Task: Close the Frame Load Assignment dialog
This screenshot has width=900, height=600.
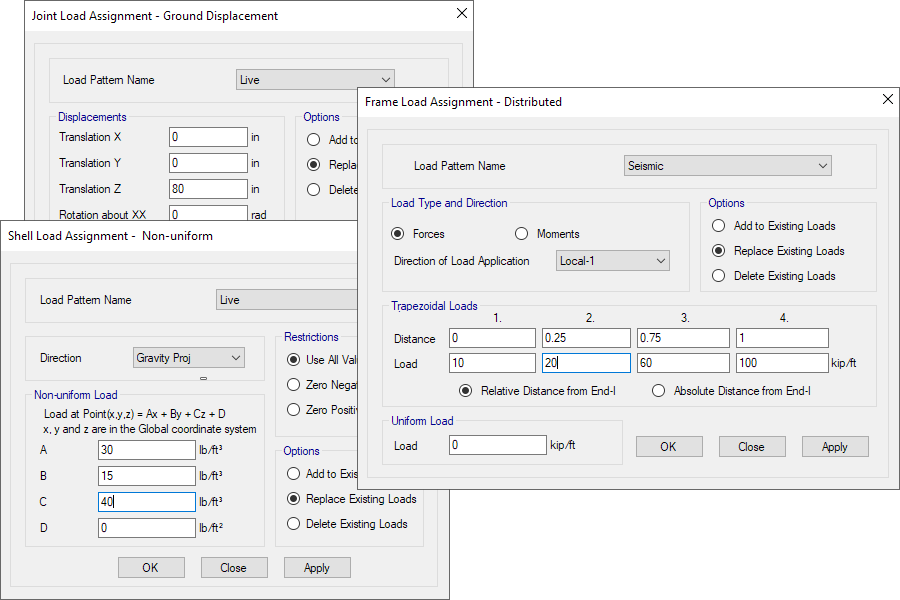Action: [887, 100]
